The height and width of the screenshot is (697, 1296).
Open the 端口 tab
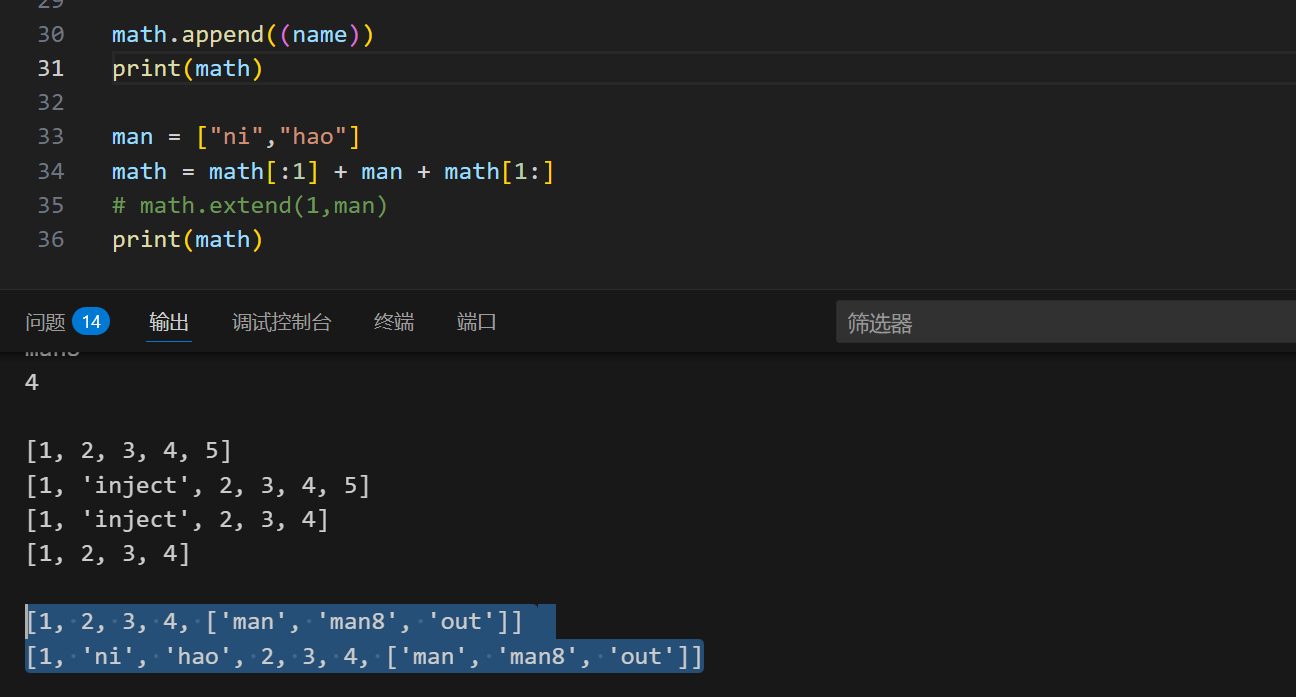[x=476, y=322]
